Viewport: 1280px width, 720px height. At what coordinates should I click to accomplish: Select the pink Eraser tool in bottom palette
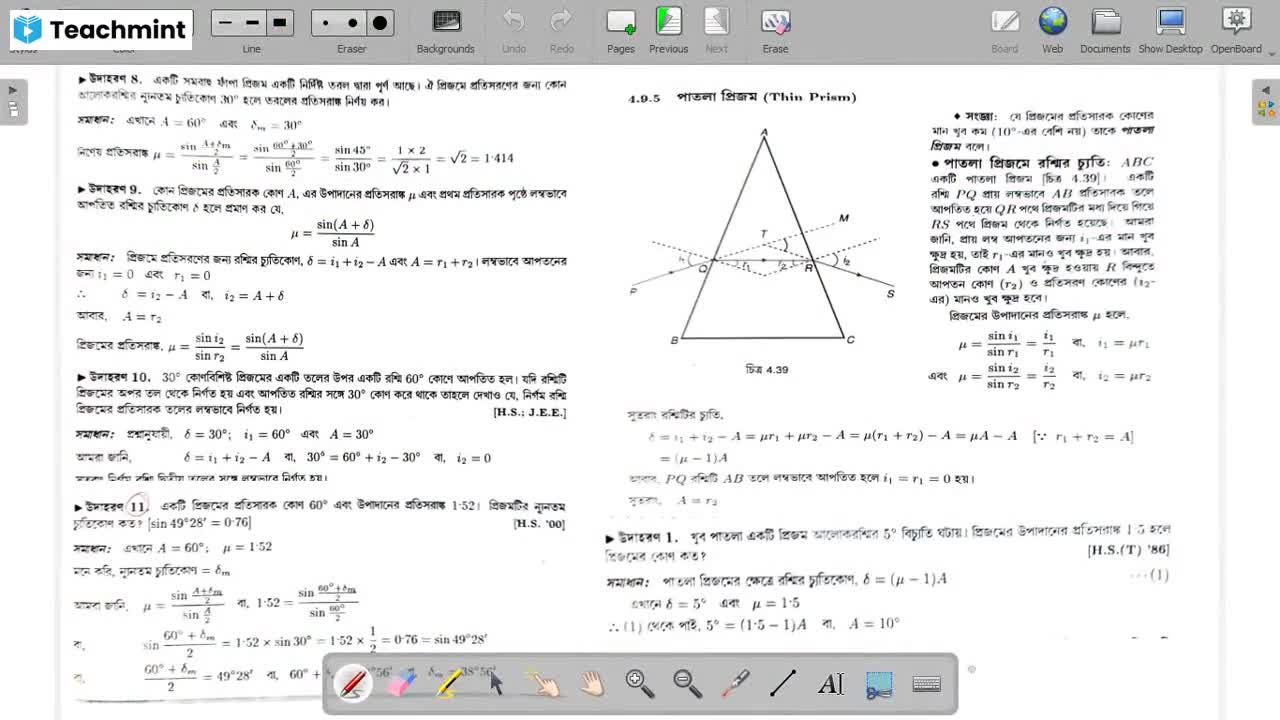click(x=400, y=683)
